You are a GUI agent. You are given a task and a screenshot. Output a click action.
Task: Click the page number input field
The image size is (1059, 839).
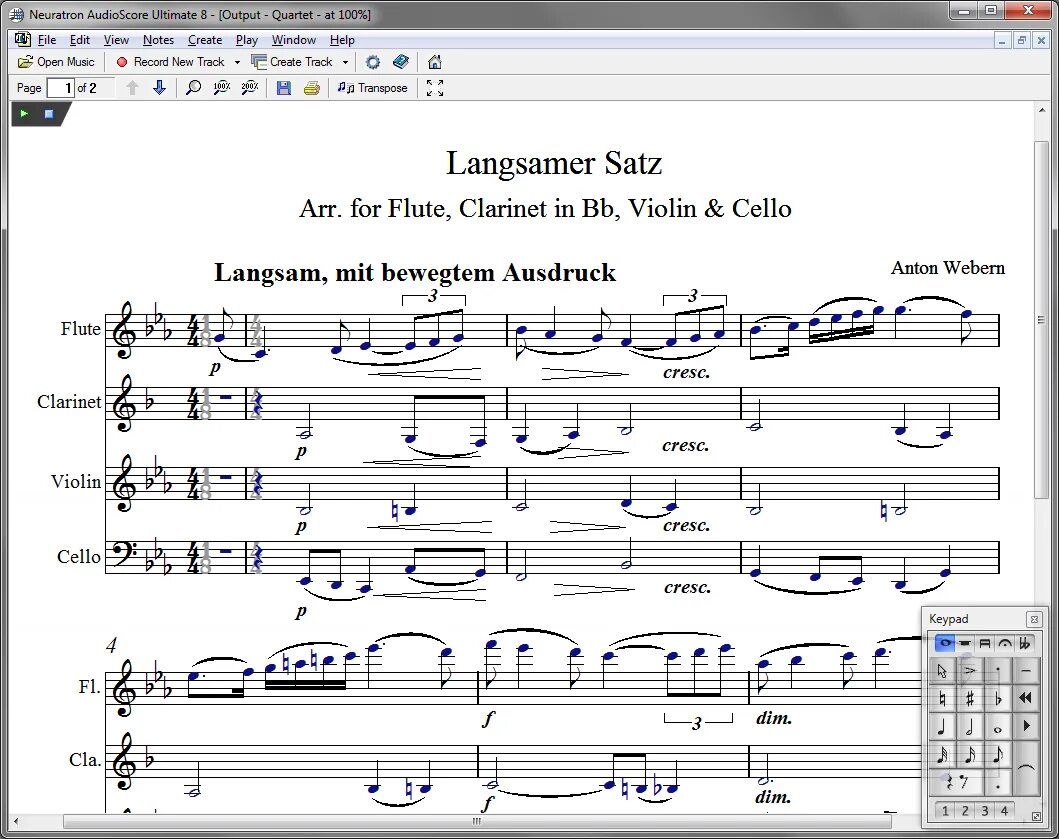[60, 88]
